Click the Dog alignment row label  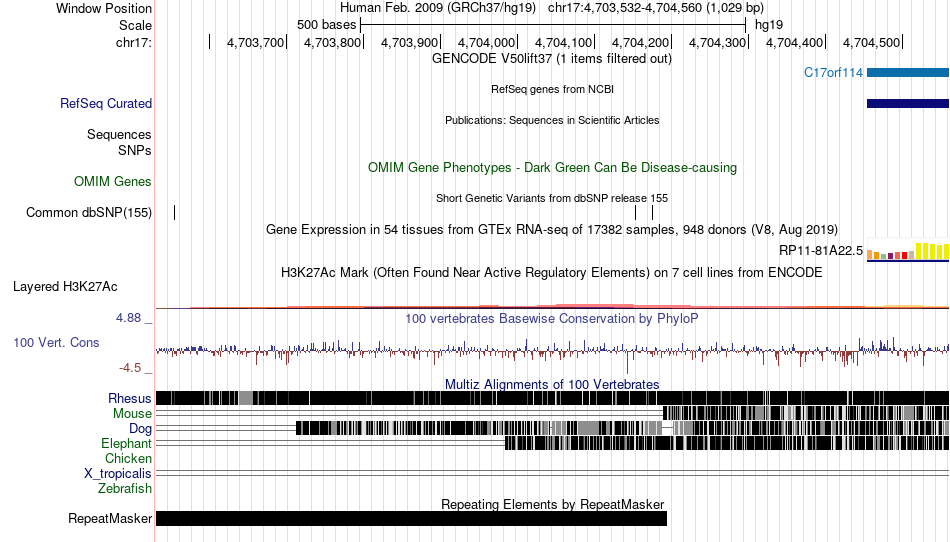pyautogui.click(x=140, y=429)
